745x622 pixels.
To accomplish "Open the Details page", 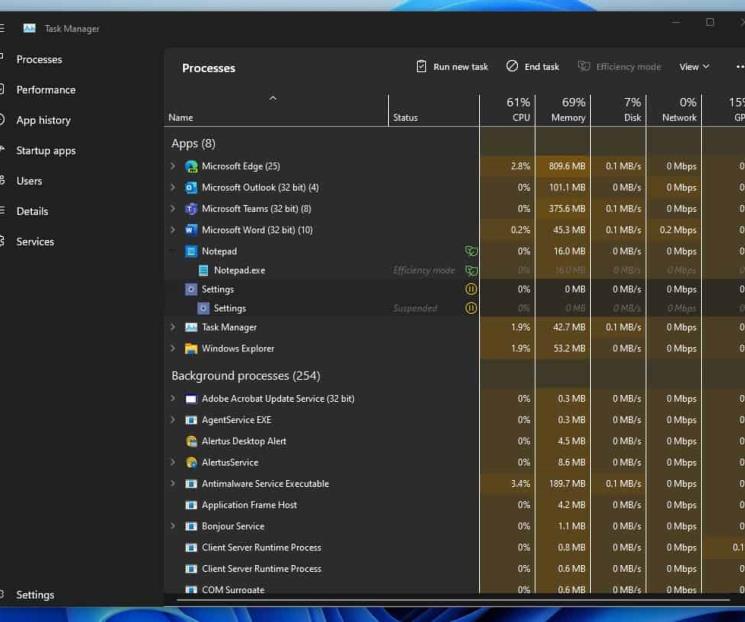I will pos(32,211).
